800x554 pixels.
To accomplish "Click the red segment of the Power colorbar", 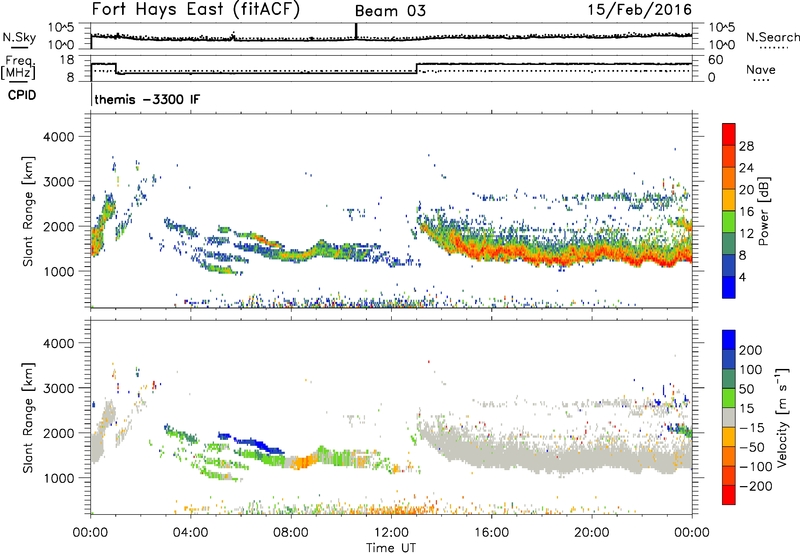I will [729, 134].
